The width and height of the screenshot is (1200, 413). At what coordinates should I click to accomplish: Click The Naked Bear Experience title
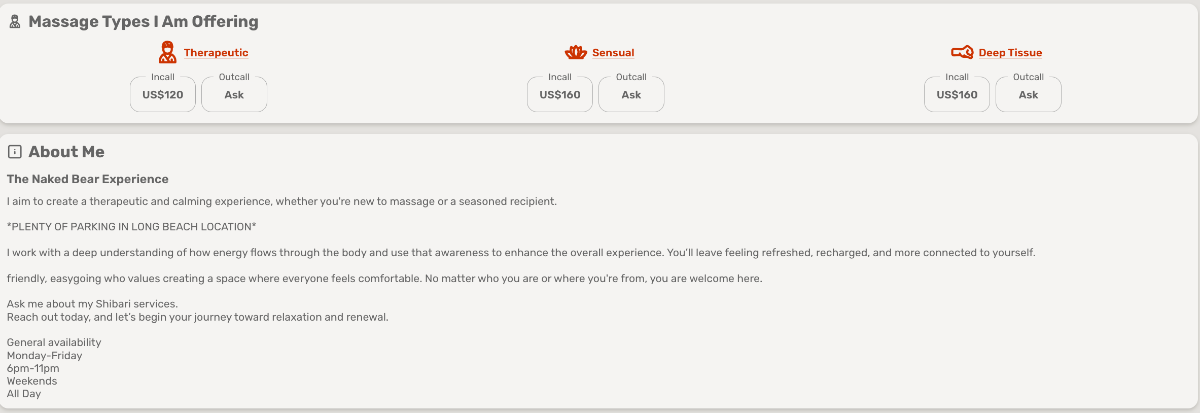click(88, 179)
